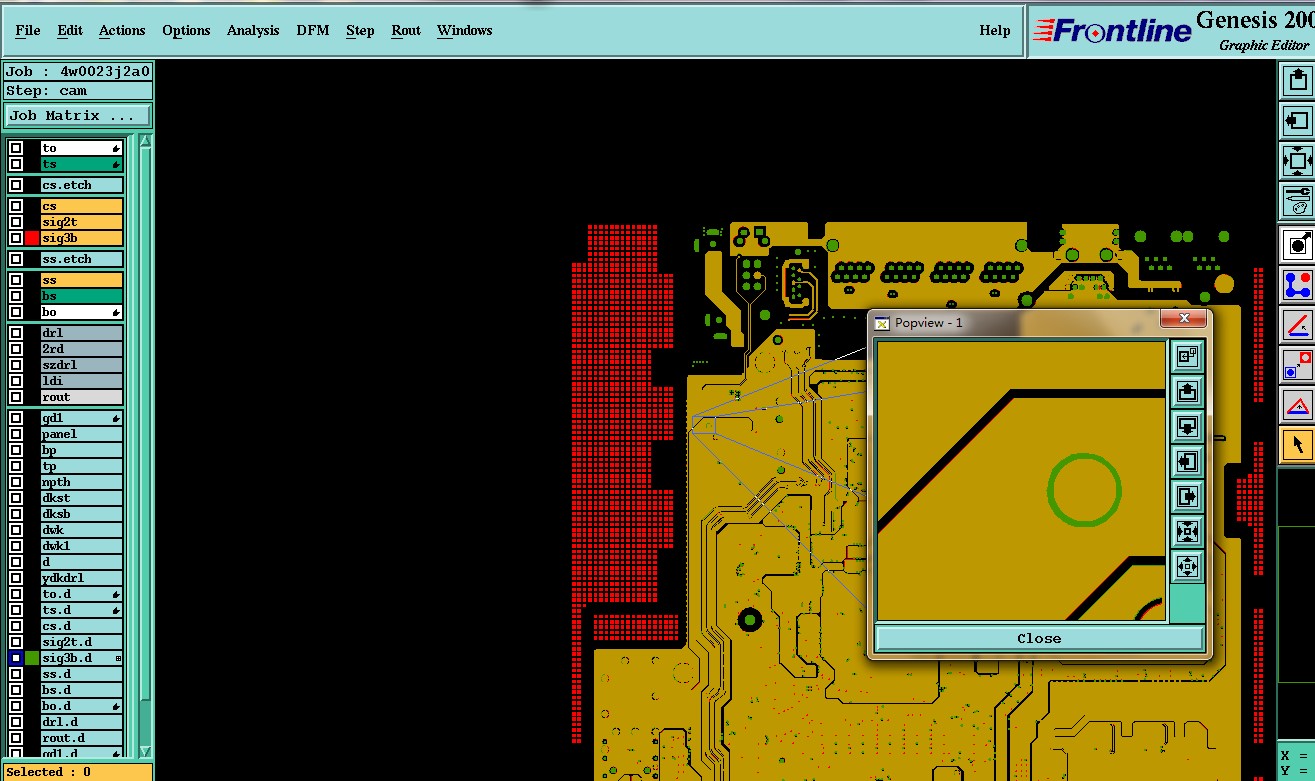The height and width of the screenshot is (781, 1315).
Task: Select the 'ss' layer name
Action: click(81, 280)
